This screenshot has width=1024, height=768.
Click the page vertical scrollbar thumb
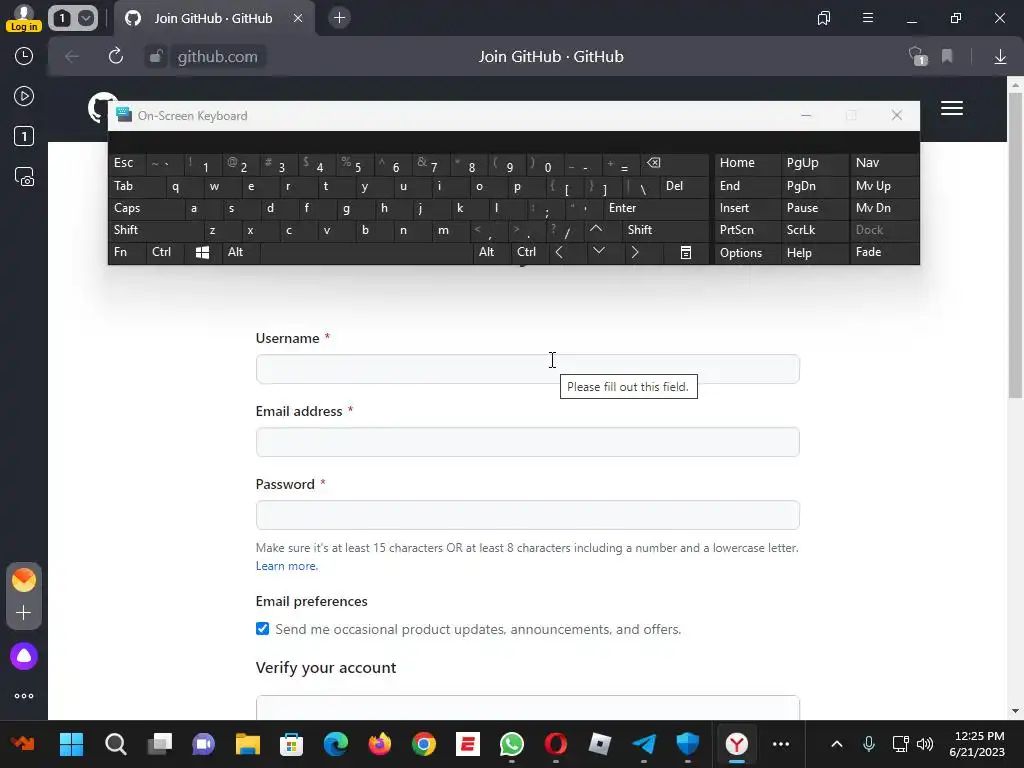coord(1015,245)
